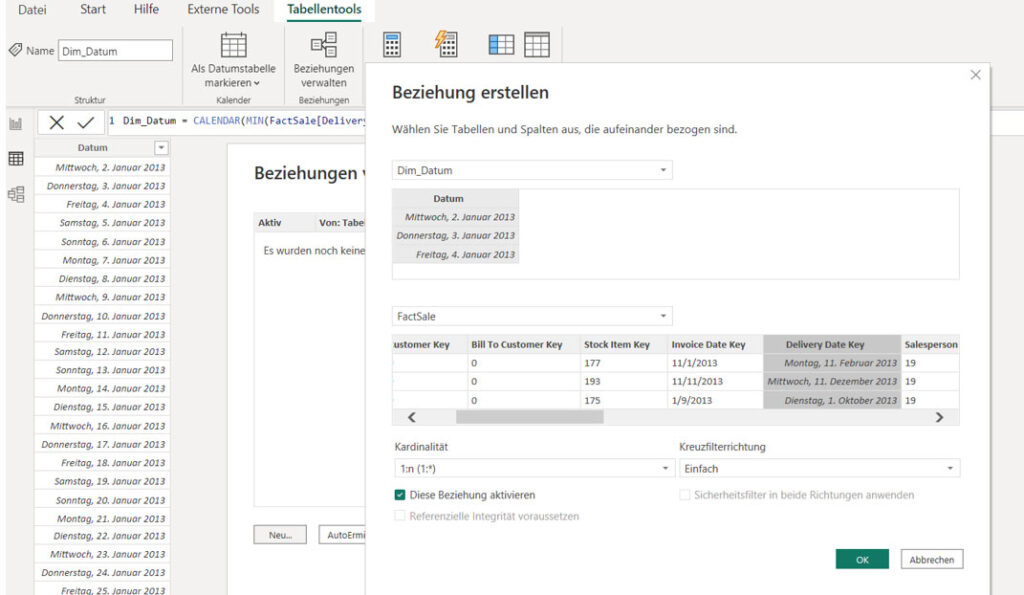Click the FactSale preview horizontal scrollbar

point(530,417)
